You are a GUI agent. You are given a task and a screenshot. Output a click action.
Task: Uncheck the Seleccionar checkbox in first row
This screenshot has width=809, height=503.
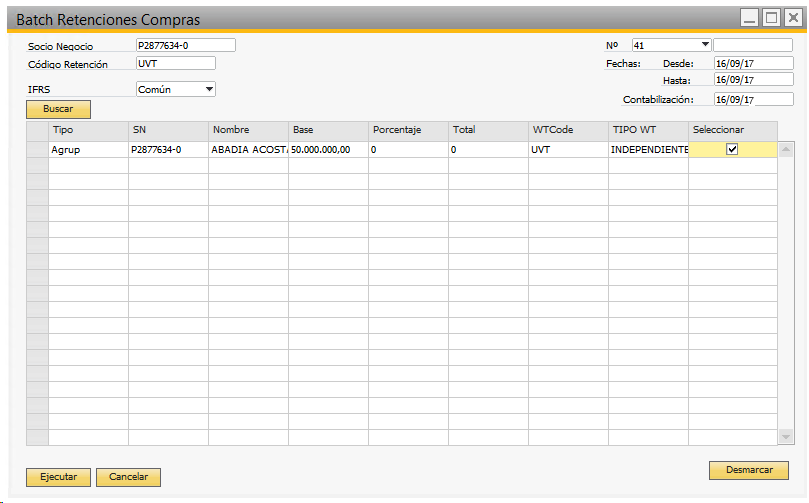coord(732,150)
